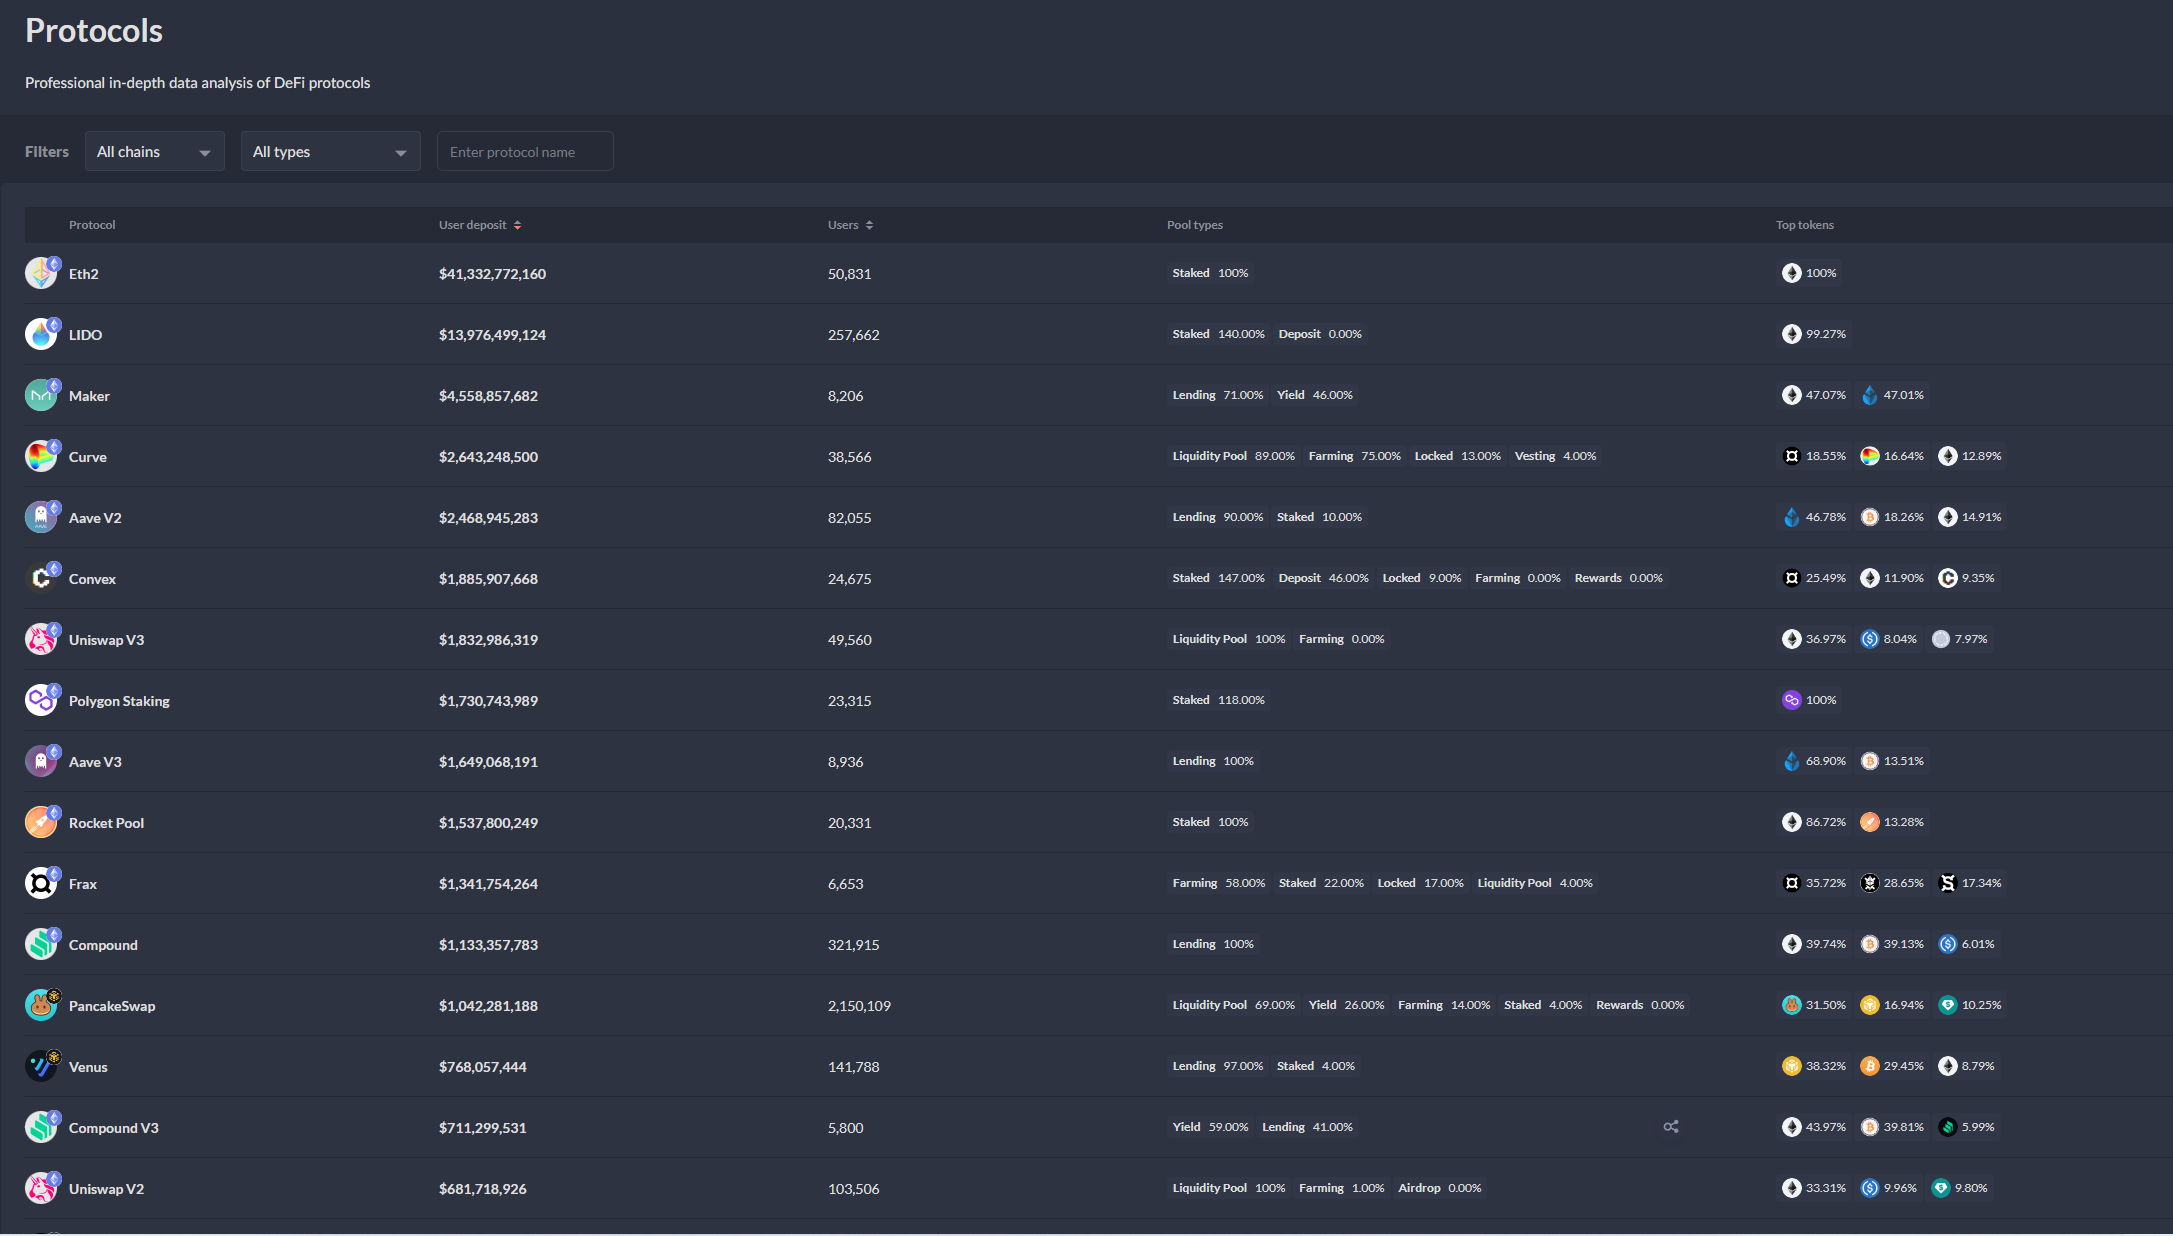Click the Maker protocol logo icon
Viewport: 2173px width, 1236px height.
tap(41, 395)
